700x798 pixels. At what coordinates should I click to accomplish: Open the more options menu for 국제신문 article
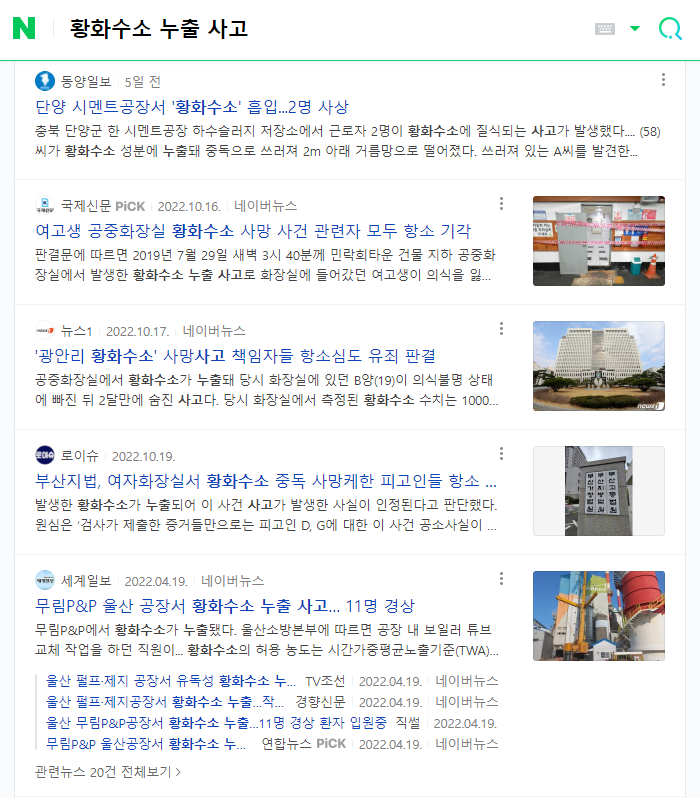pos(501,204)
